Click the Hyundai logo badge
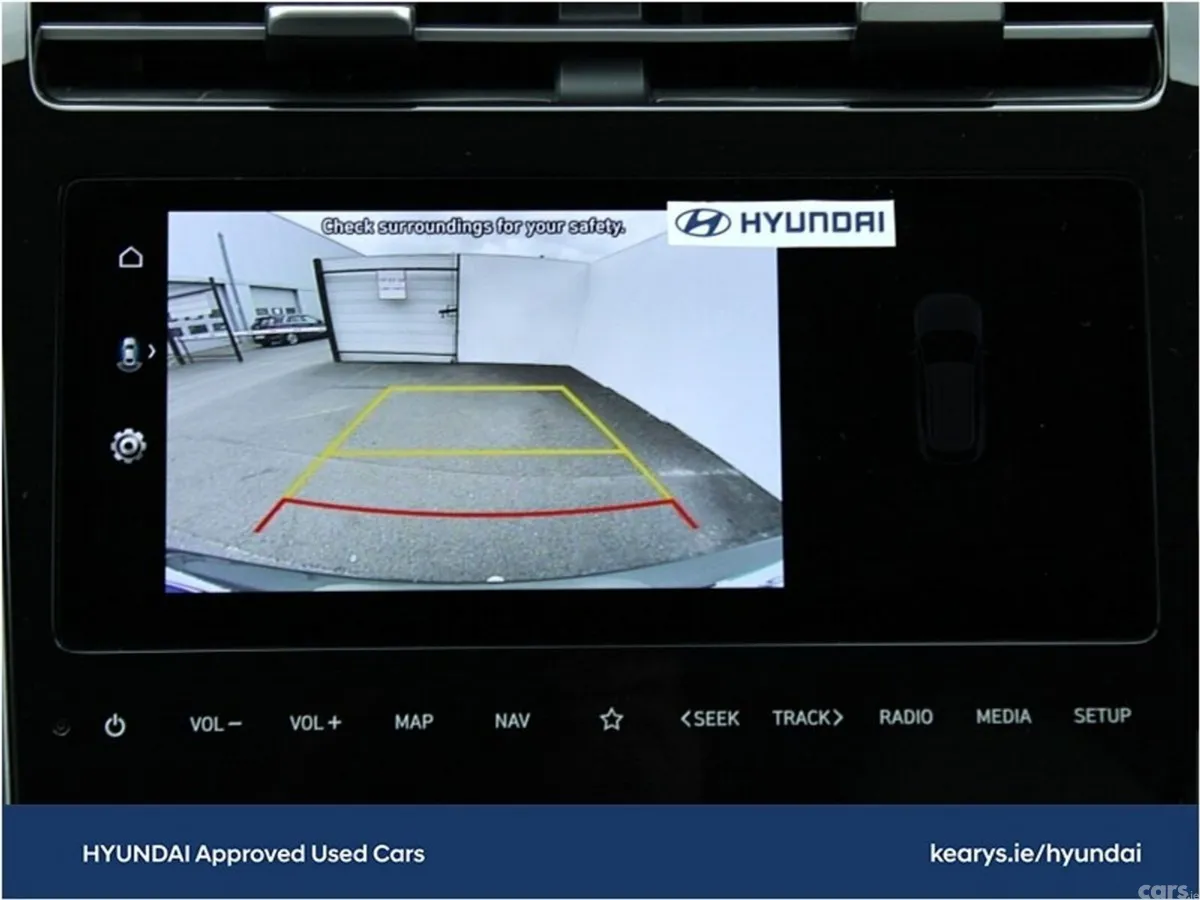Viewport: 1200px width, 900px height. pos(781,223)
